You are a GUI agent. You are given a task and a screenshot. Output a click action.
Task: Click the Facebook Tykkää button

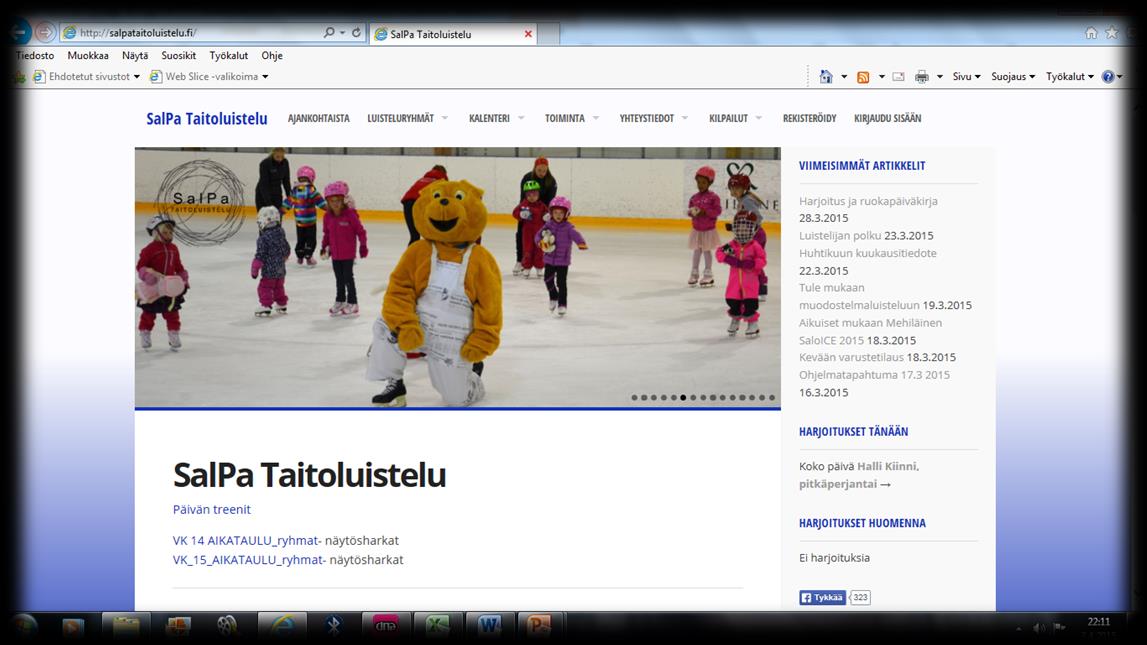pyautogui.click(x=822, y=597)
